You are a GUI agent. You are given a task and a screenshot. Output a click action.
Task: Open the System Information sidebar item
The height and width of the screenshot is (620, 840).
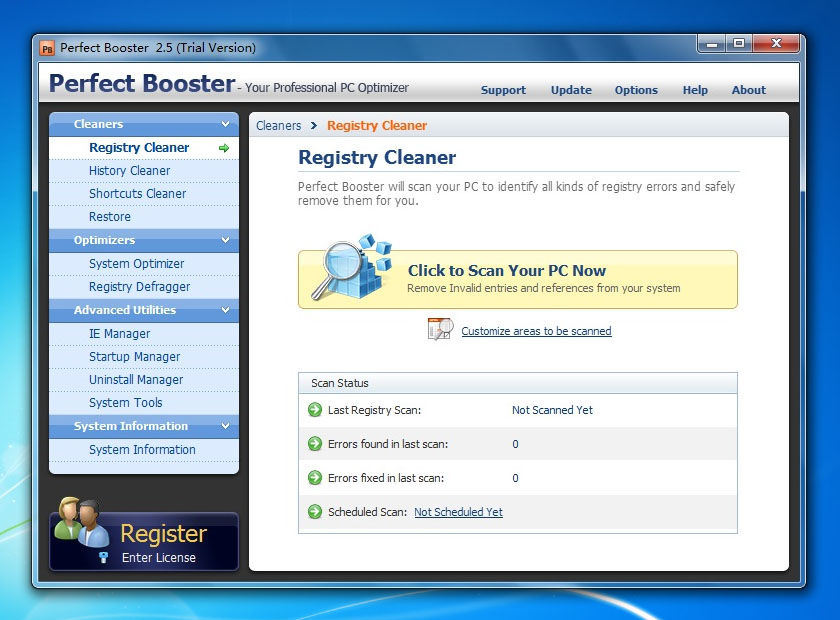[x=144, y=450]
